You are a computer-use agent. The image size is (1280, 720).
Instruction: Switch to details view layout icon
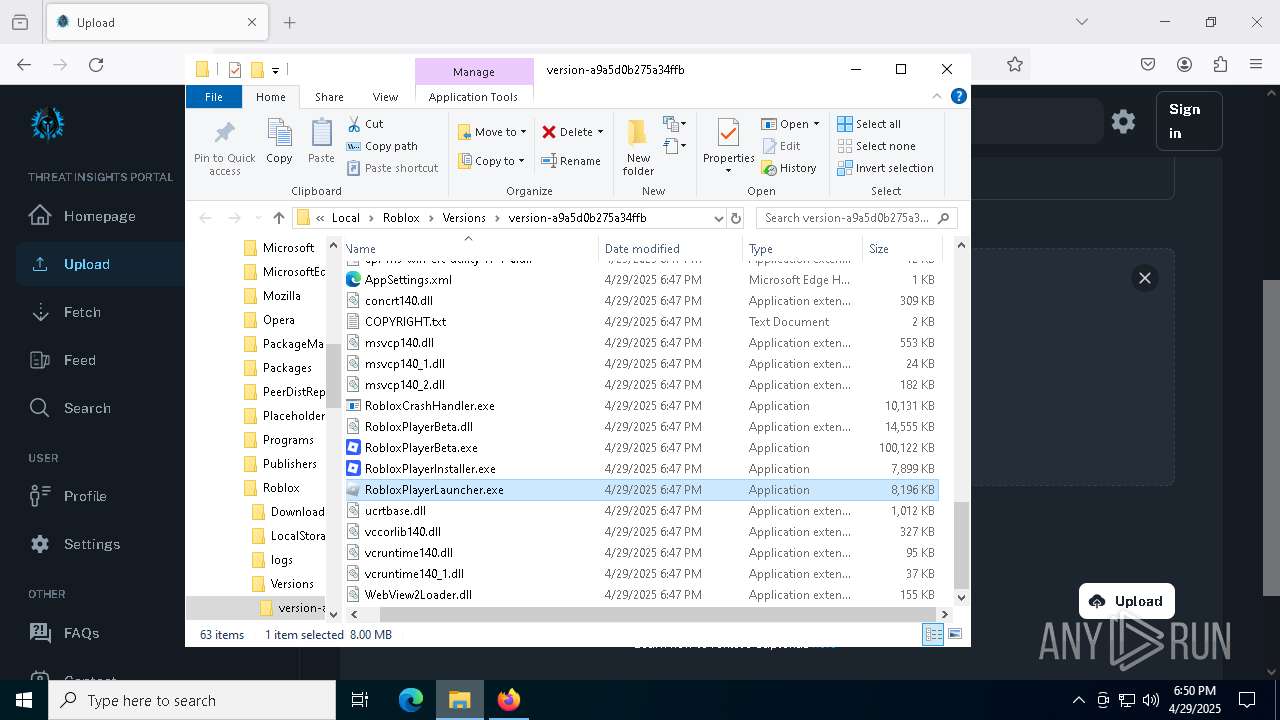932,634
